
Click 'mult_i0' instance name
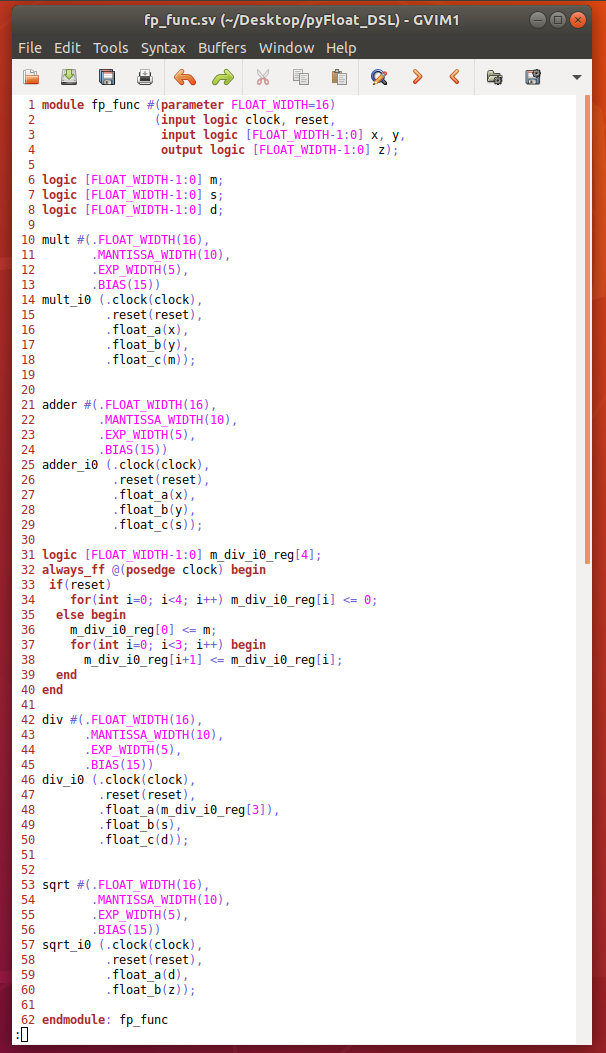(x=67, y=300)
